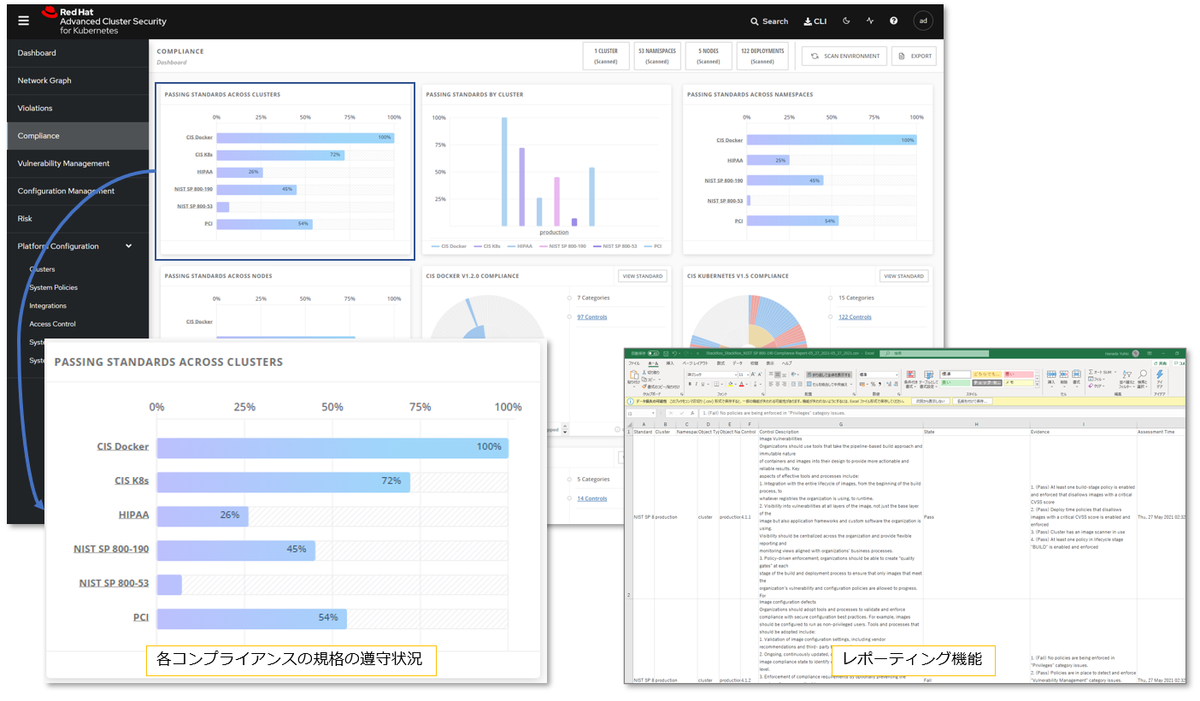Click the 53 Namespaces scanned tile
This screenshot has height=701, width=1200.
(657, 56)
